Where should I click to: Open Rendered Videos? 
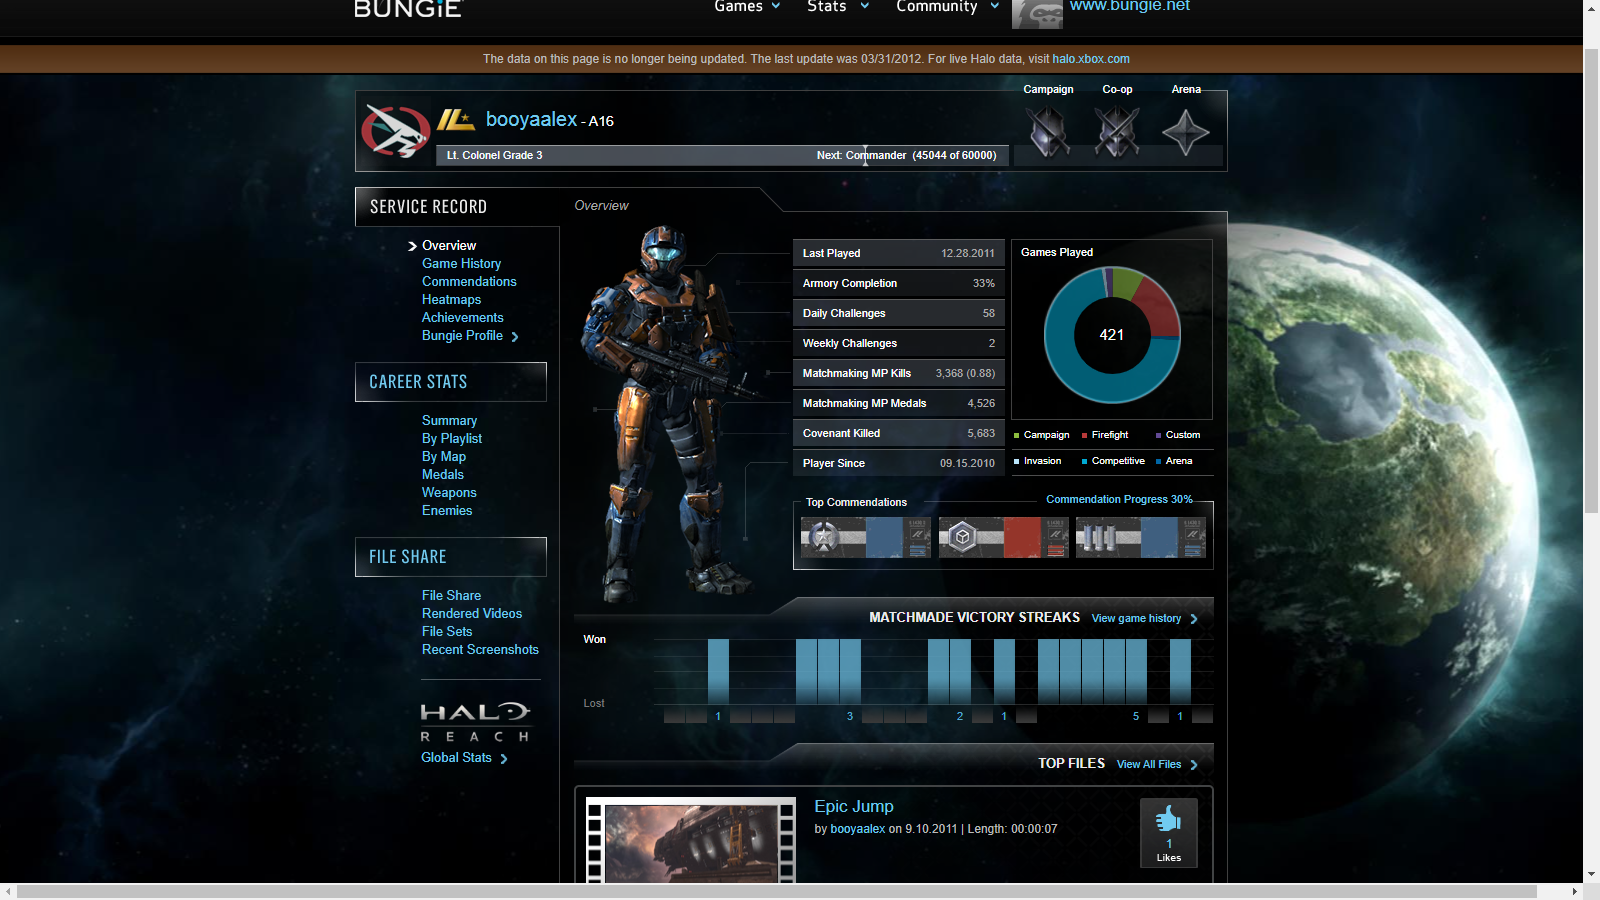click(x=472, y=613)
